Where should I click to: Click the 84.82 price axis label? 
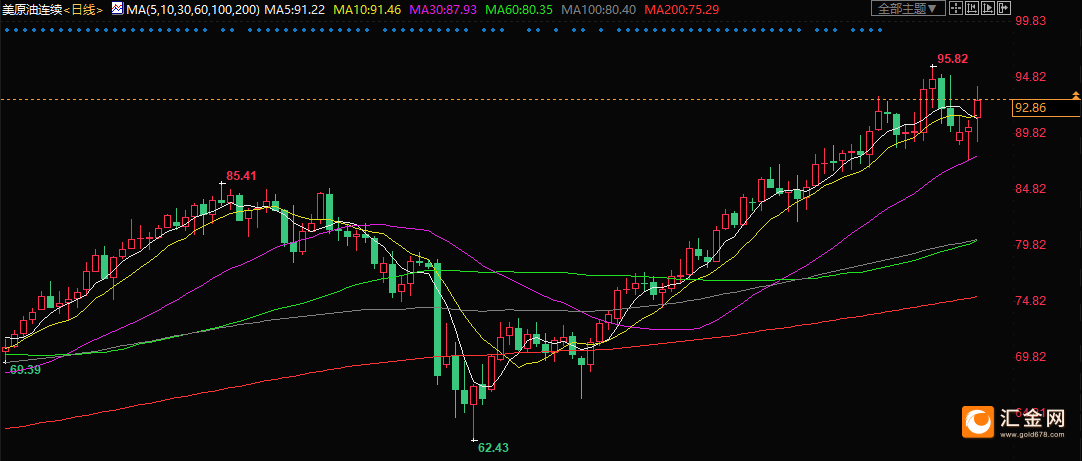click(1031, 188)
